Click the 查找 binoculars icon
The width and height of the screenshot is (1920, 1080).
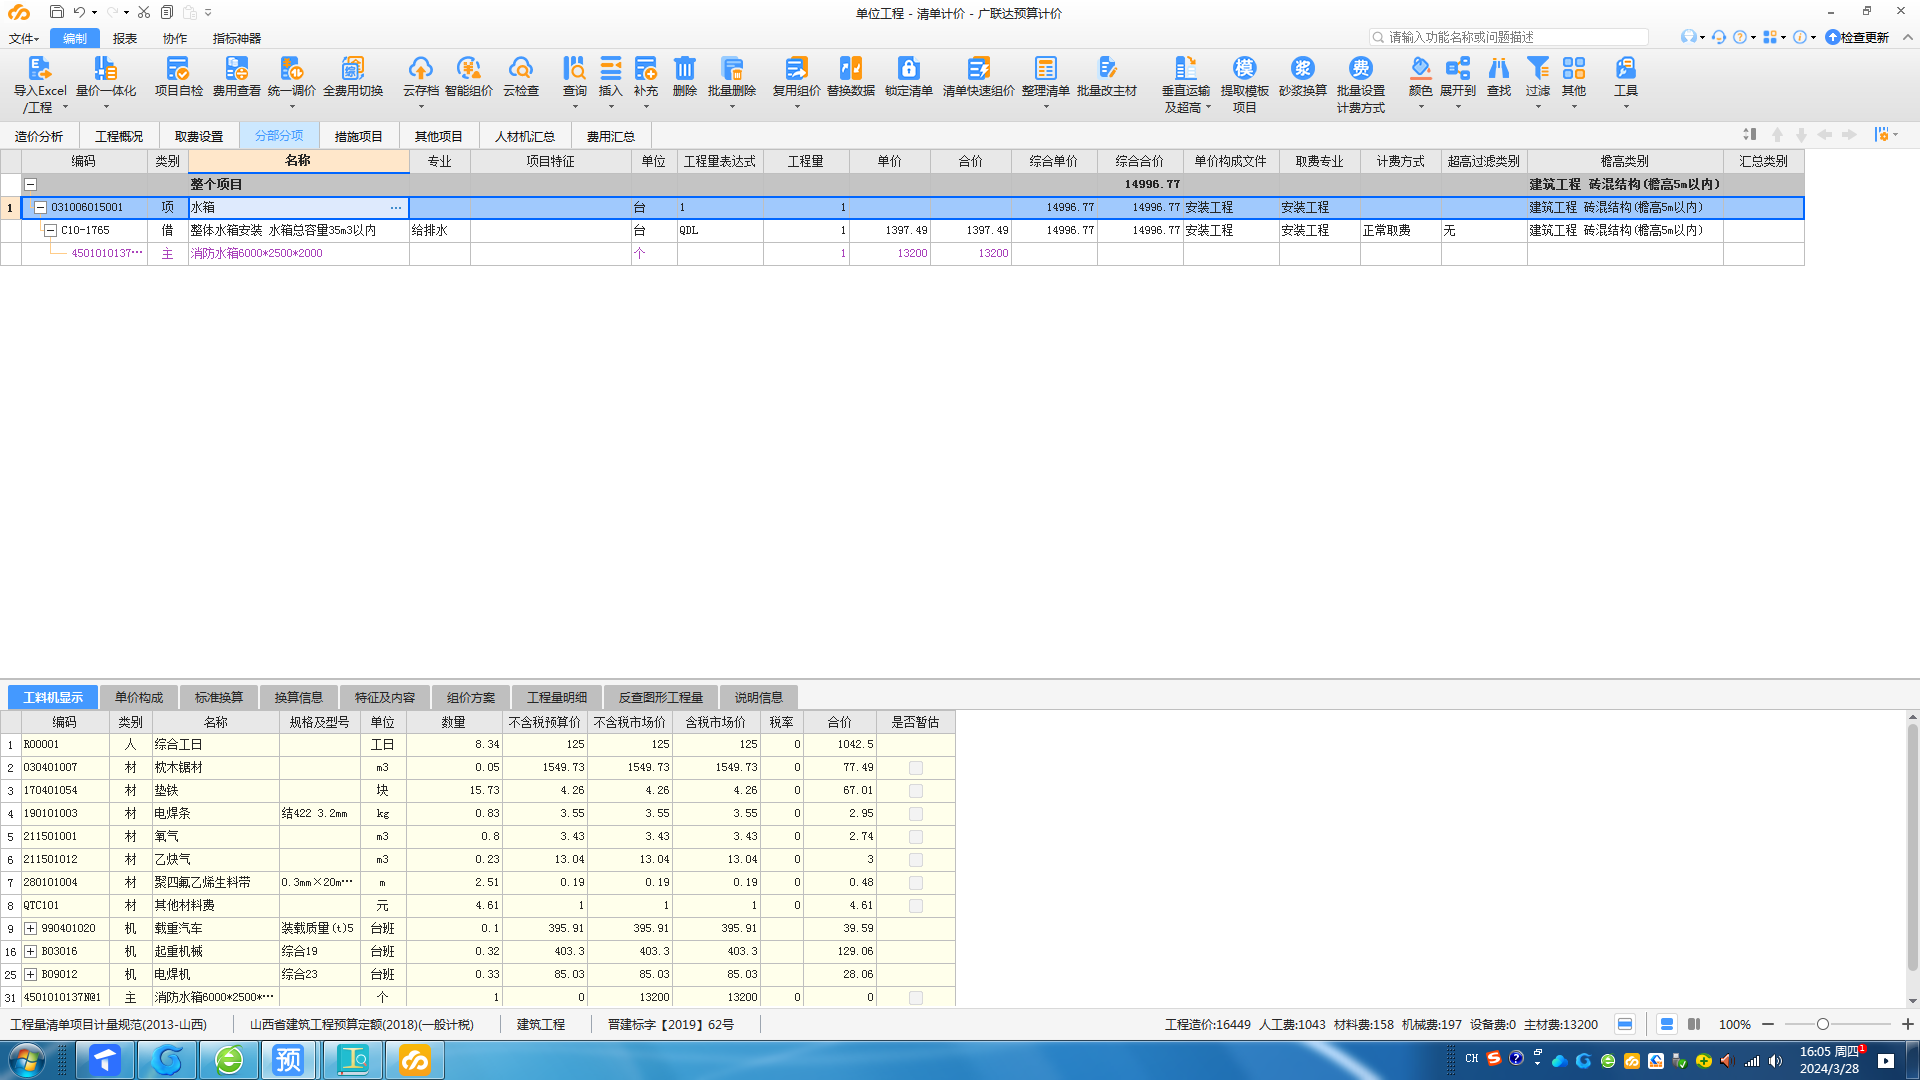click(x=1498, y=69)
